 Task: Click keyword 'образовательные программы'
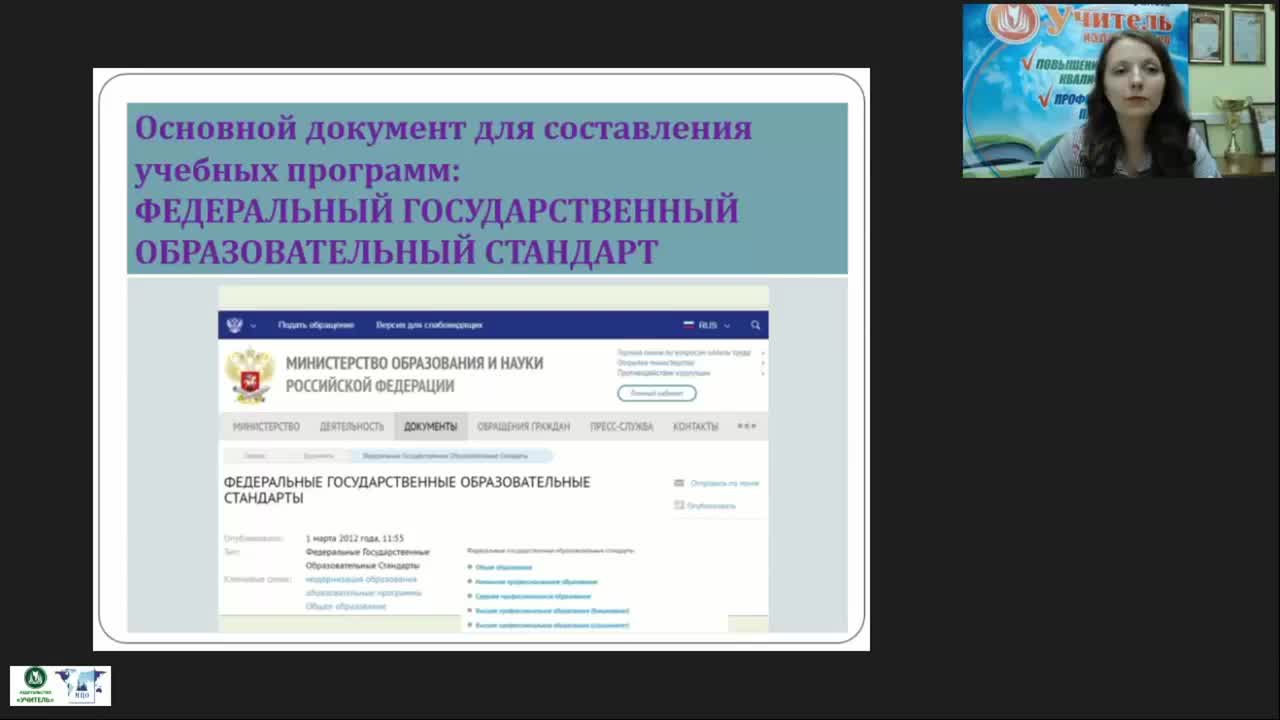(363, 593)
